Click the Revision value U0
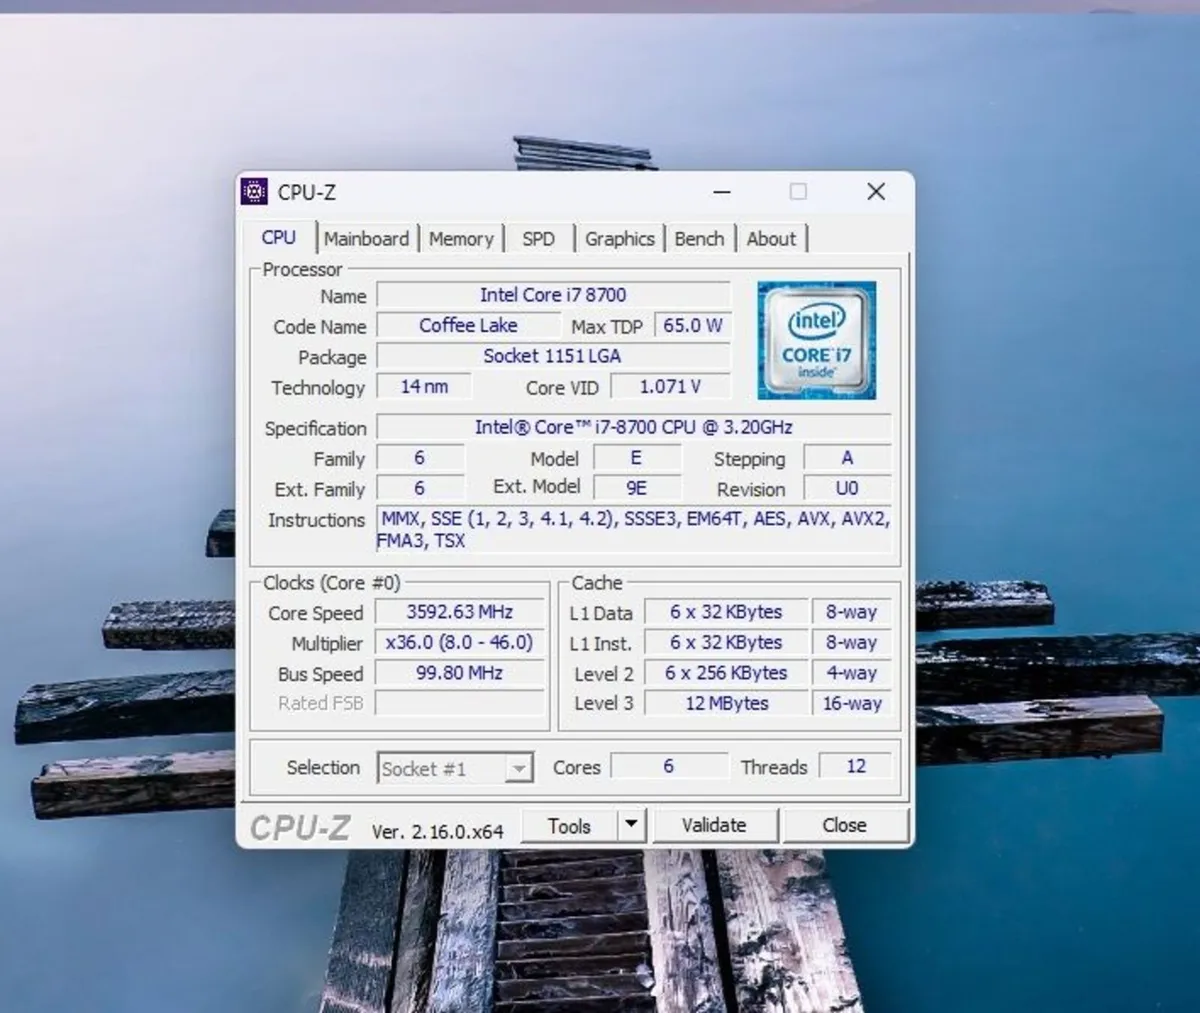The image size is (1200, 1013). tap(847, 488)
